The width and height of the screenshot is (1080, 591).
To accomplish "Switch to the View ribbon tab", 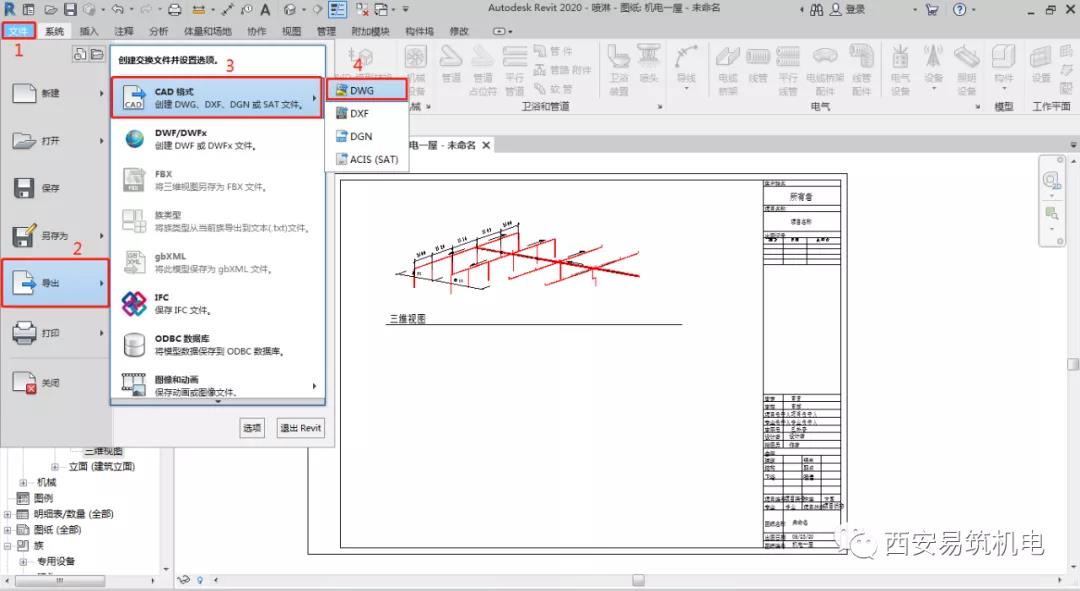I will (x=291, y=31).
